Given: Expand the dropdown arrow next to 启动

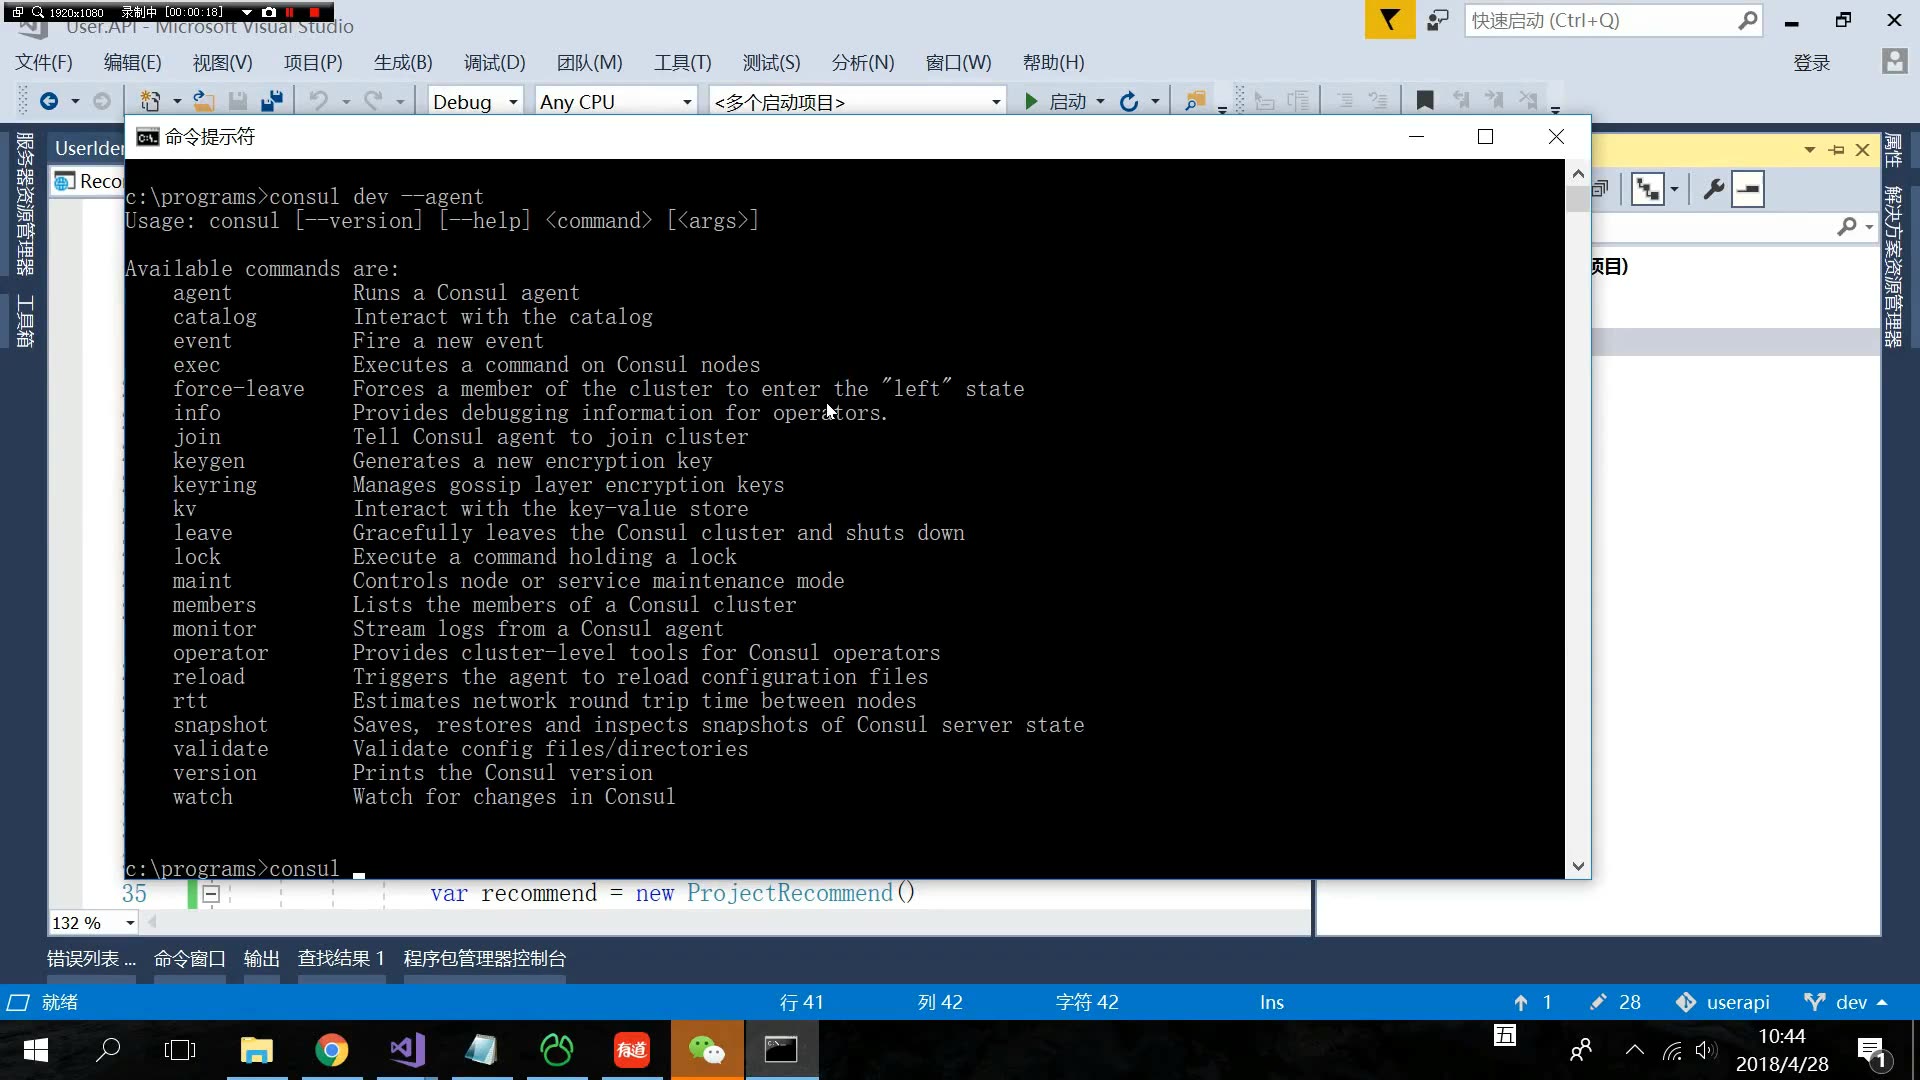Looking at the screenshot, I should click(1100, 102).
